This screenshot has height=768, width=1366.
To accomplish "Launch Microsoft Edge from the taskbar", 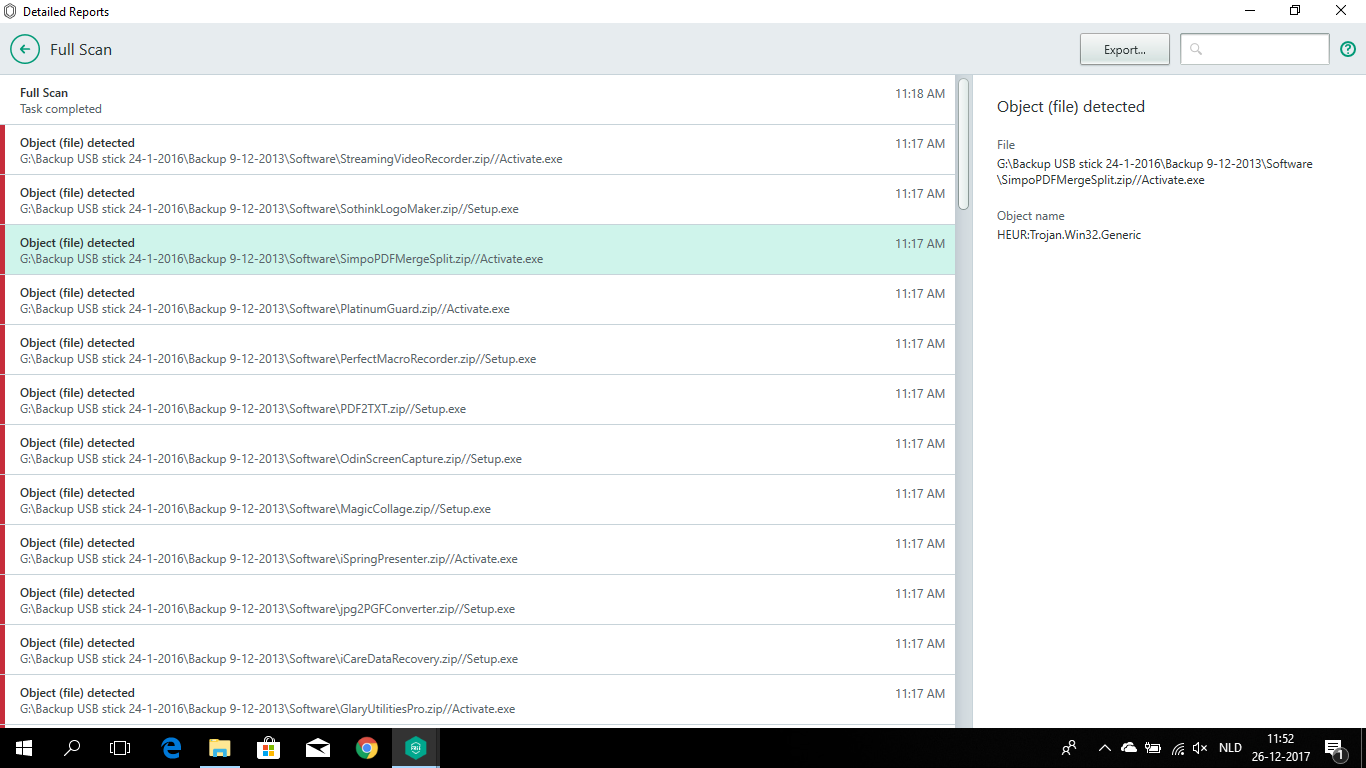I will (x=171, y=747).
